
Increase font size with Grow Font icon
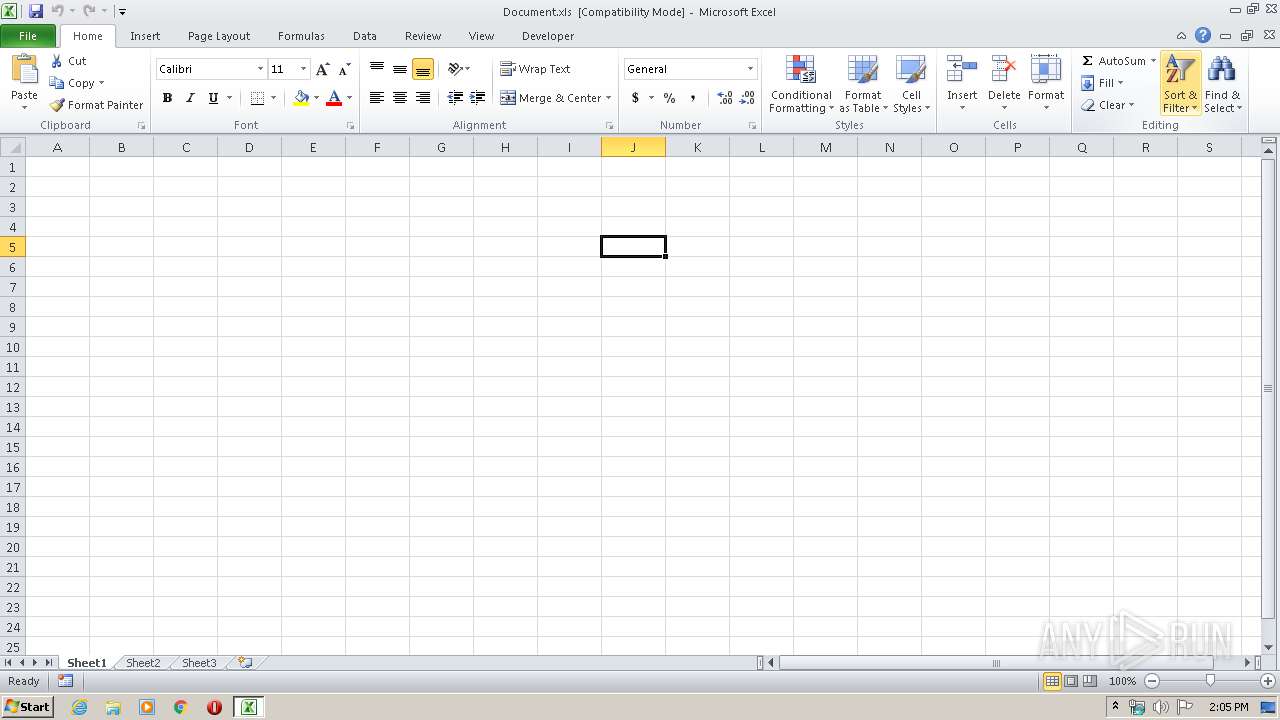point(322,69)
